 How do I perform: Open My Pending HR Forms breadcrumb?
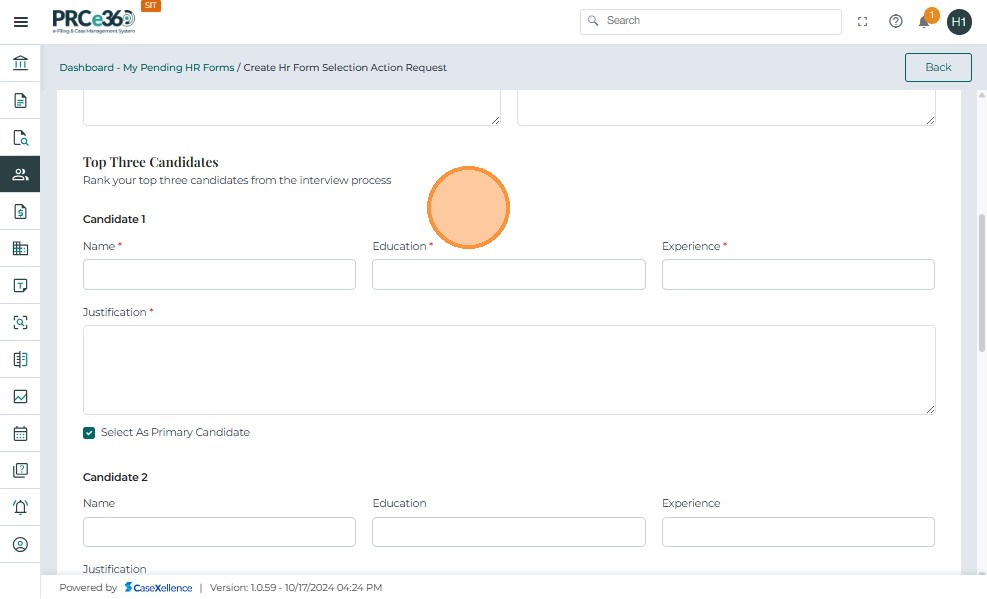[179, 68]
